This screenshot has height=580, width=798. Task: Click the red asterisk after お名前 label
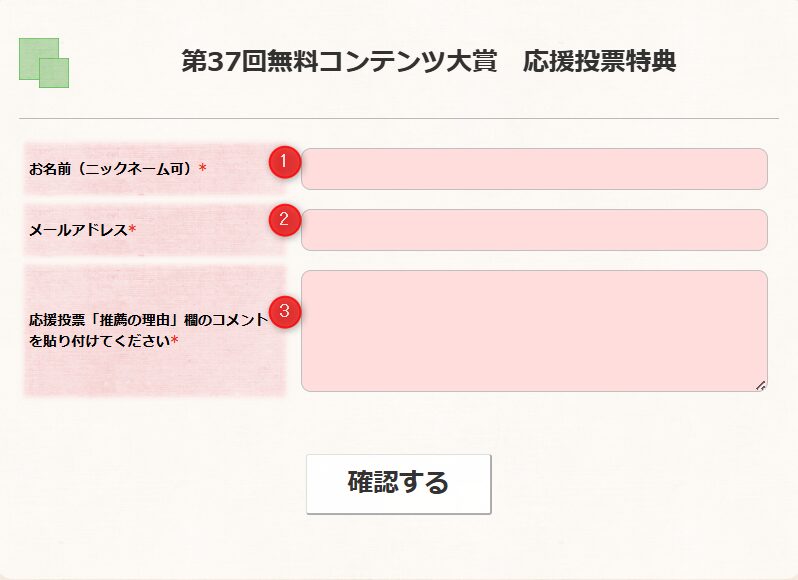click(203, 169)
